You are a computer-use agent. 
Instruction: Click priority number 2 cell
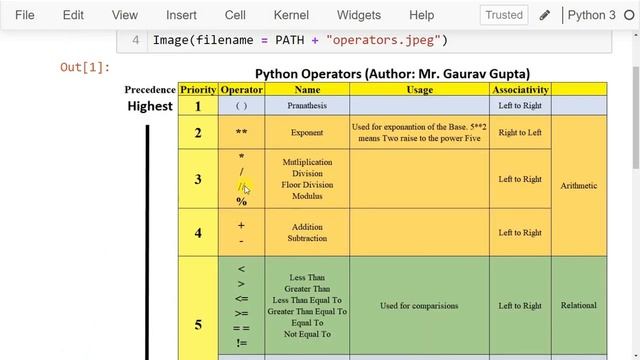[198, 133]
